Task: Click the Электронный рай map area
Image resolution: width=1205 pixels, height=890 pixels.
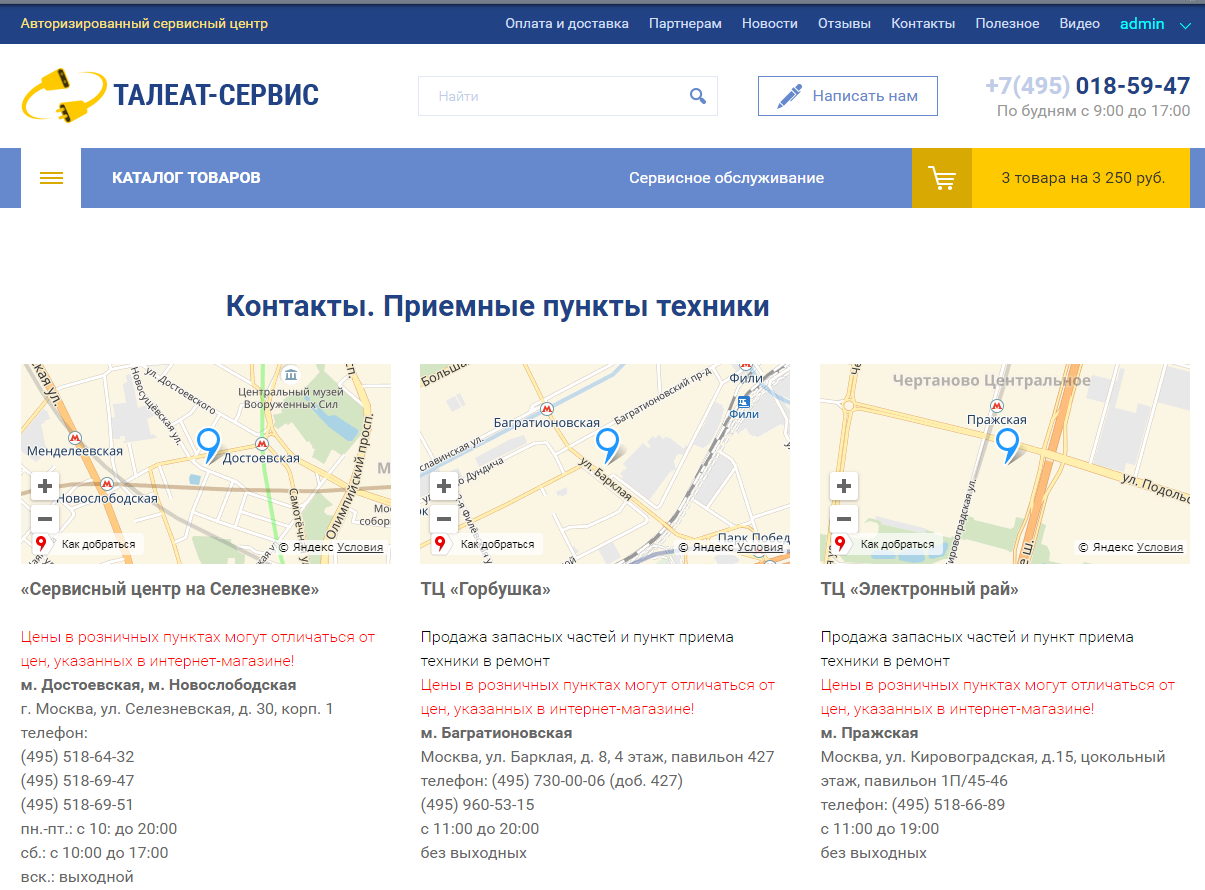Action: tap(1005, 464)
